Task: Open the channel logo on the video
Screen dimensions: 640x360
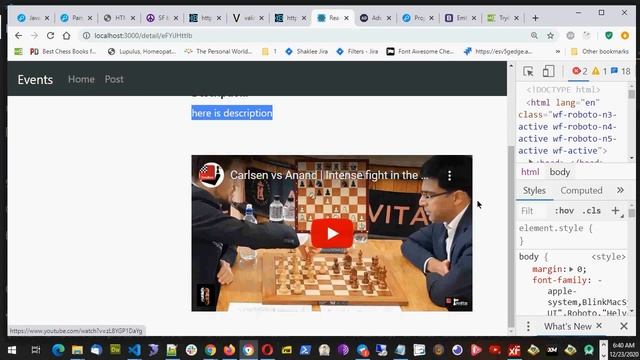Action: 211,175
